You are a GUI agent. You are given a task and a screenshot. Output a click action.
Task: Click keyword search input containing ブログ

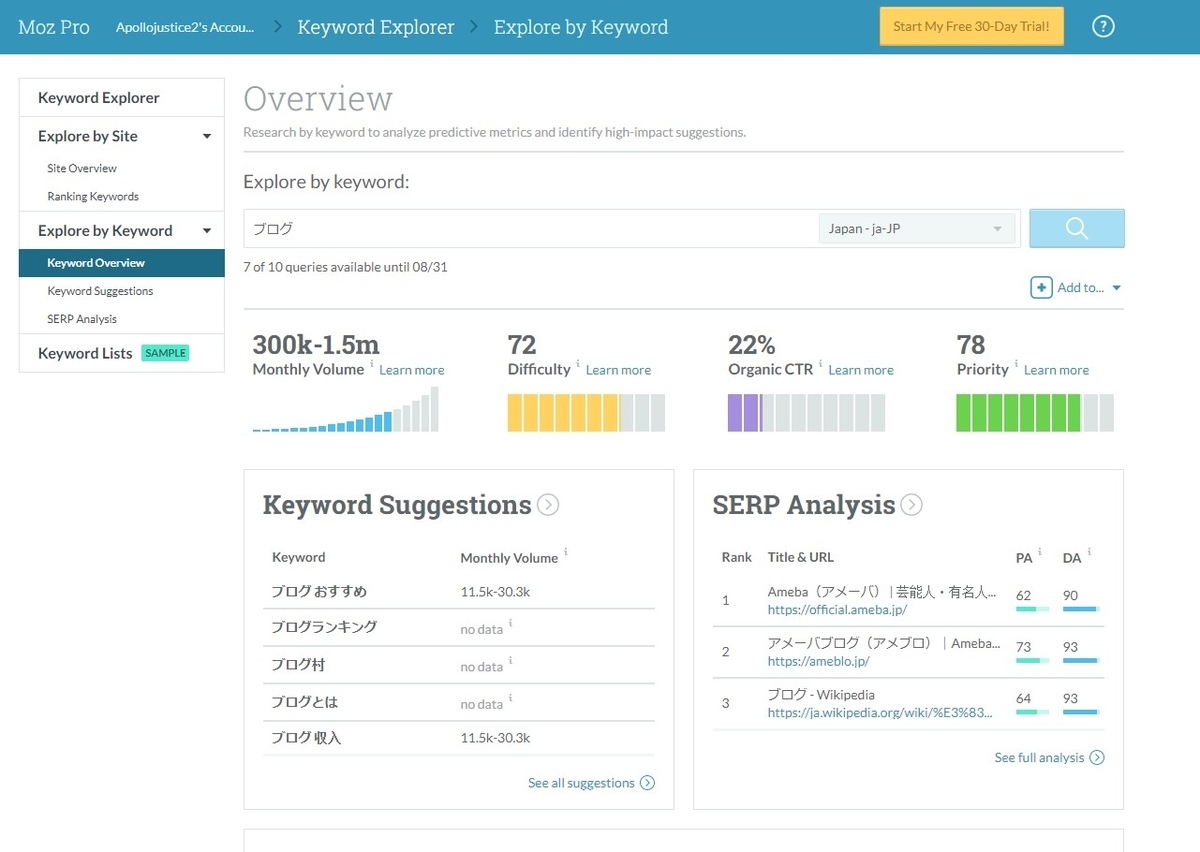coord(530,229)
